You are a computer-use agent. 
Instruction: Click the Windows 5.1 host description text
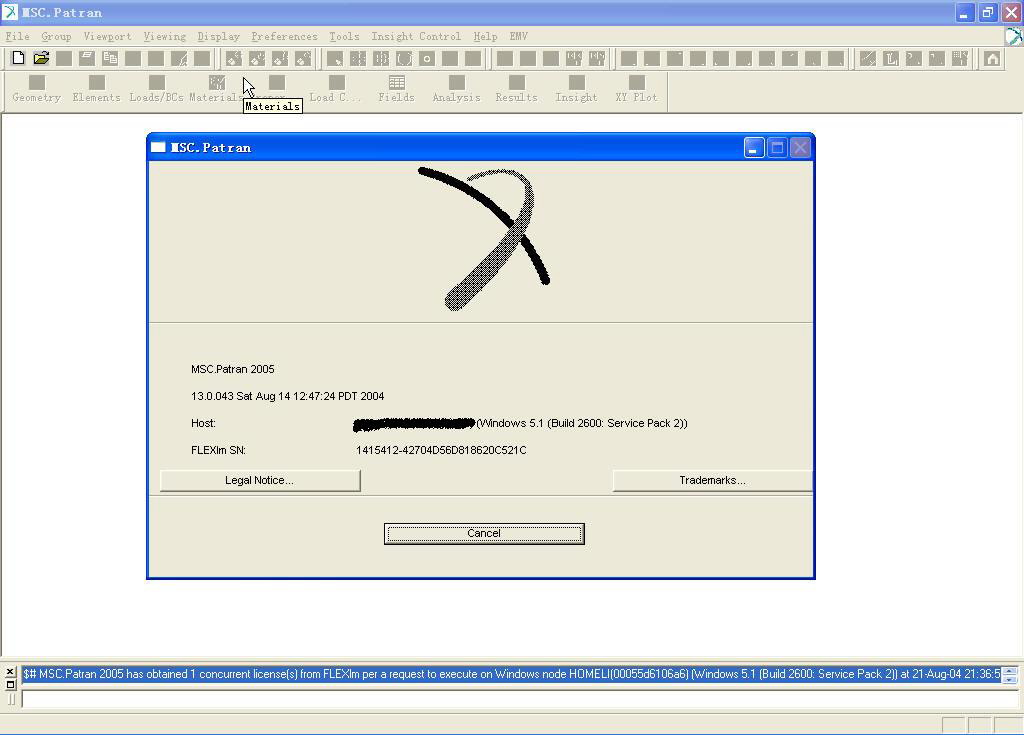(x=582, y=423)
